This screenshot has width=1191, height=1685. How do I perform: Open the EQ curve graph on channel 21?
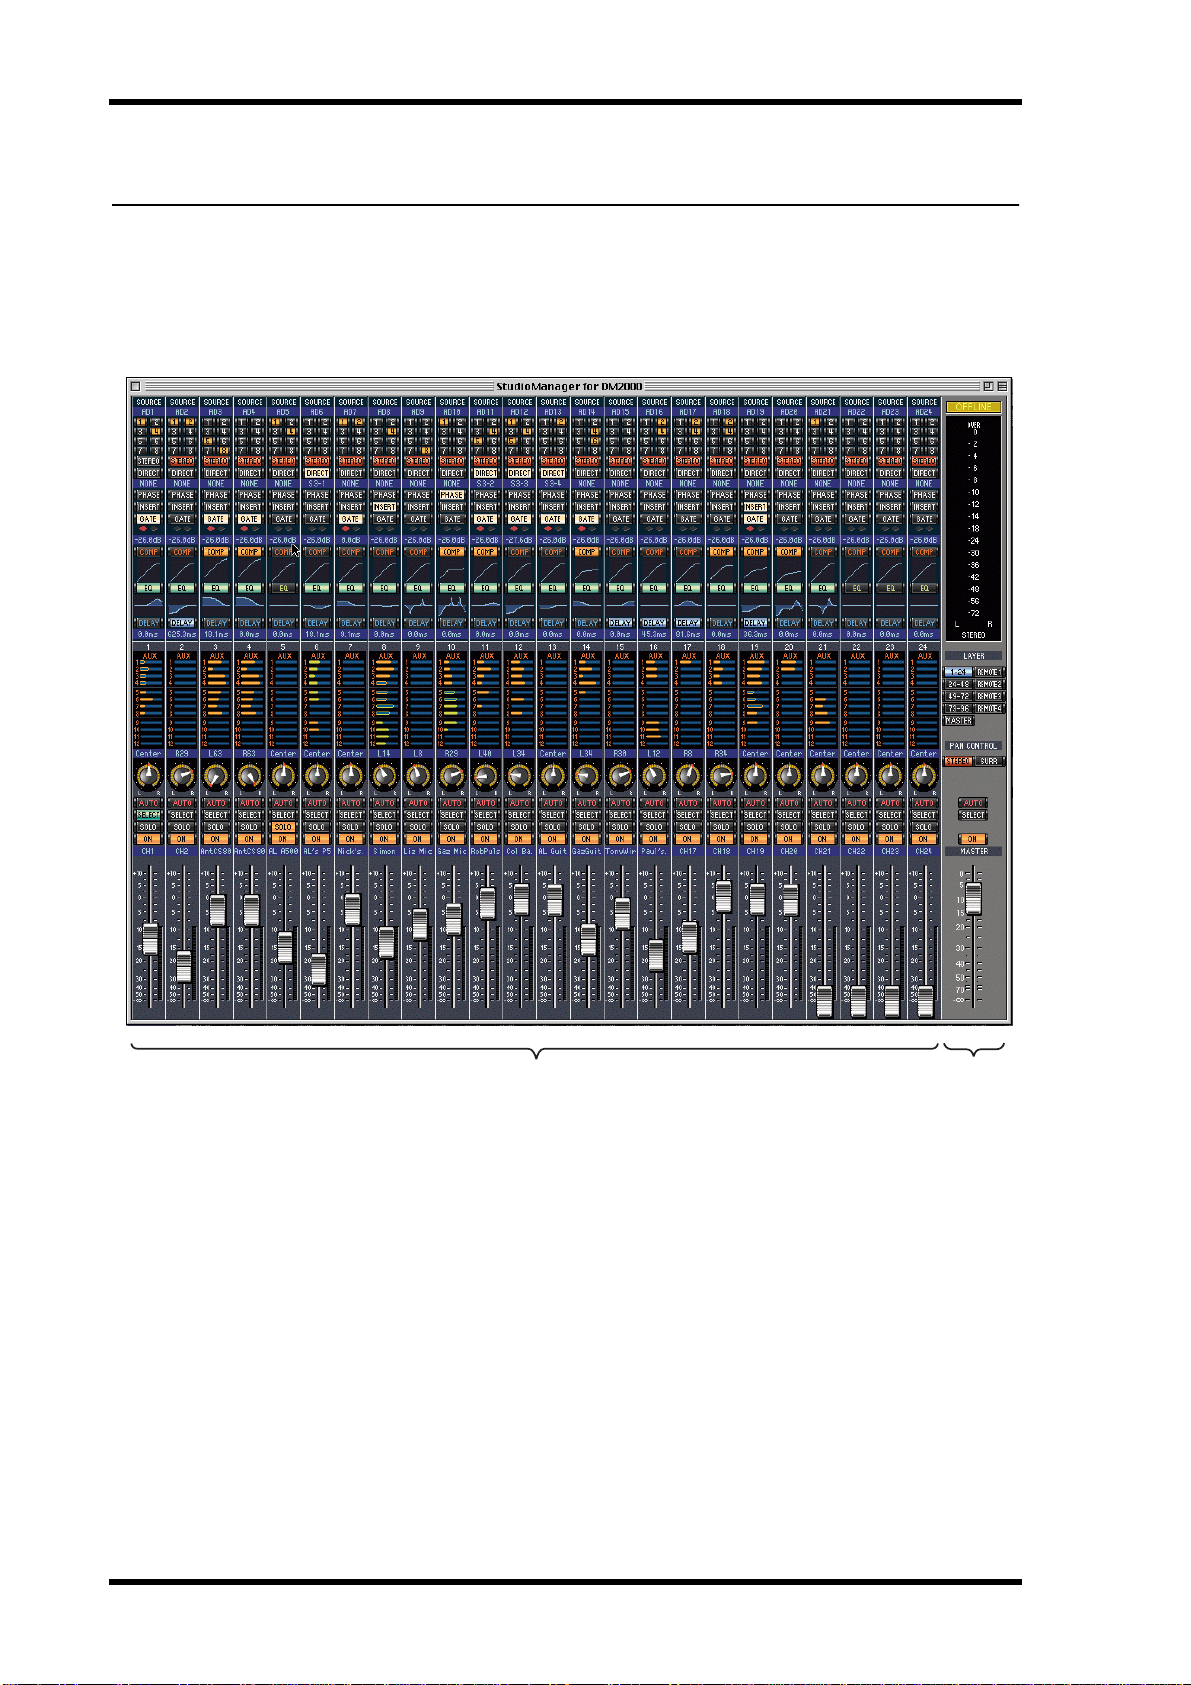tap(822, 605)
